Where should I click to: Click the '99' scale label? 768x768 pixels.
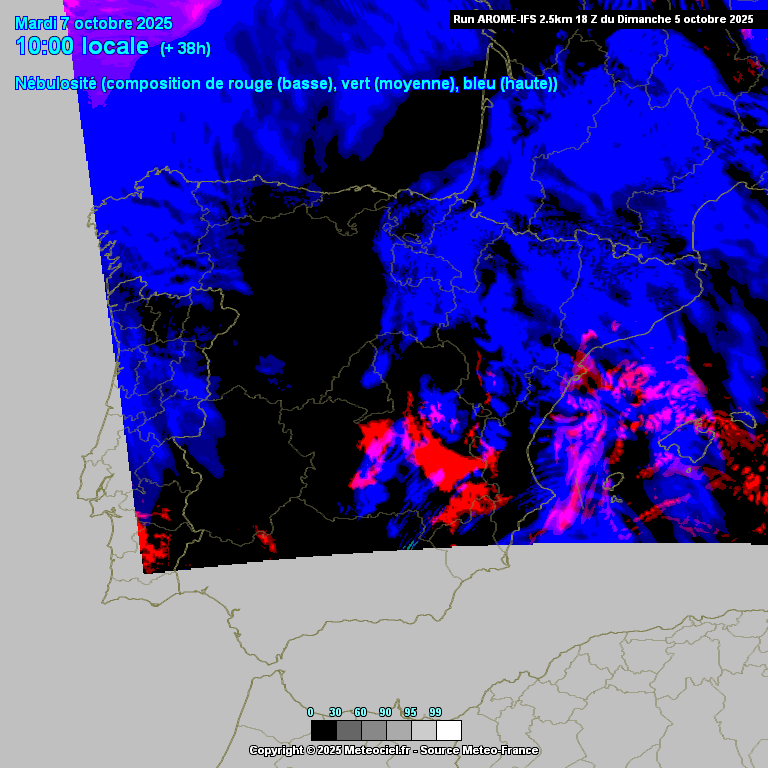click(x=435, y=712)
